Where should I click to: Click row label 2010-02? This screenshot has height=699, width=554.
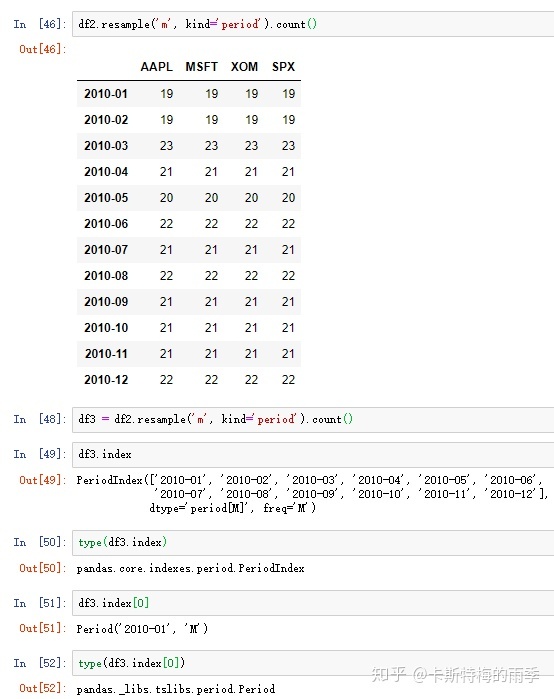coord(106,120)
